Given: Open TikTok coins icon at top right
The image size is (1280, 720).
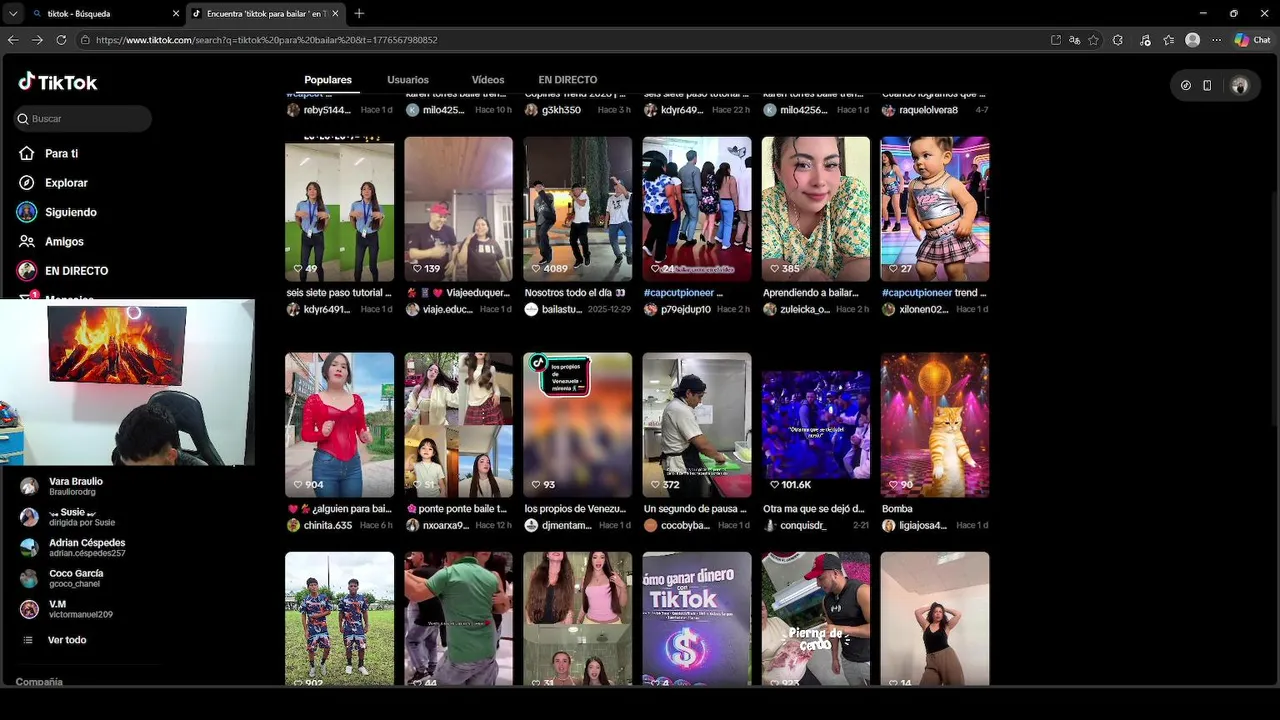Looking at the screenshot, I should pyautogui.click(x=1186, y=86).
